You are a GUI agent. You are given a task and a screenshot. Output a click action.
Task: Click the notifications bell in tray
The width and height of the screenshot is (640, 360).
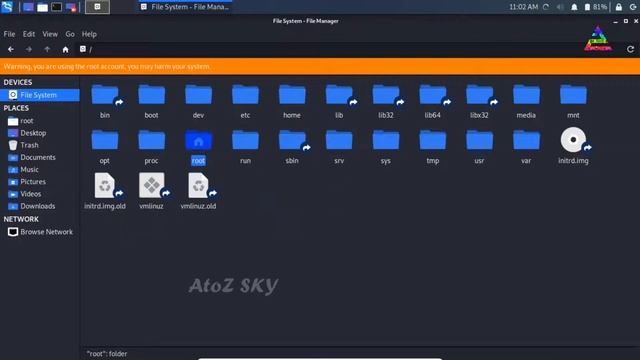[x=574, y=7]
